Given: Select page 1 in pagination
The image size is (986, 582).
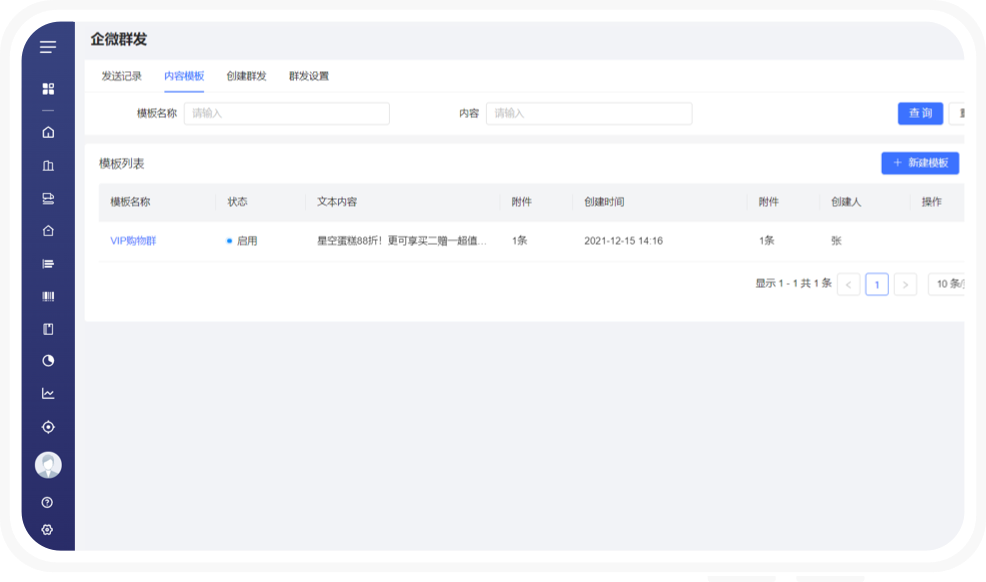Looking at the screenshot, I should coord(877,284).
